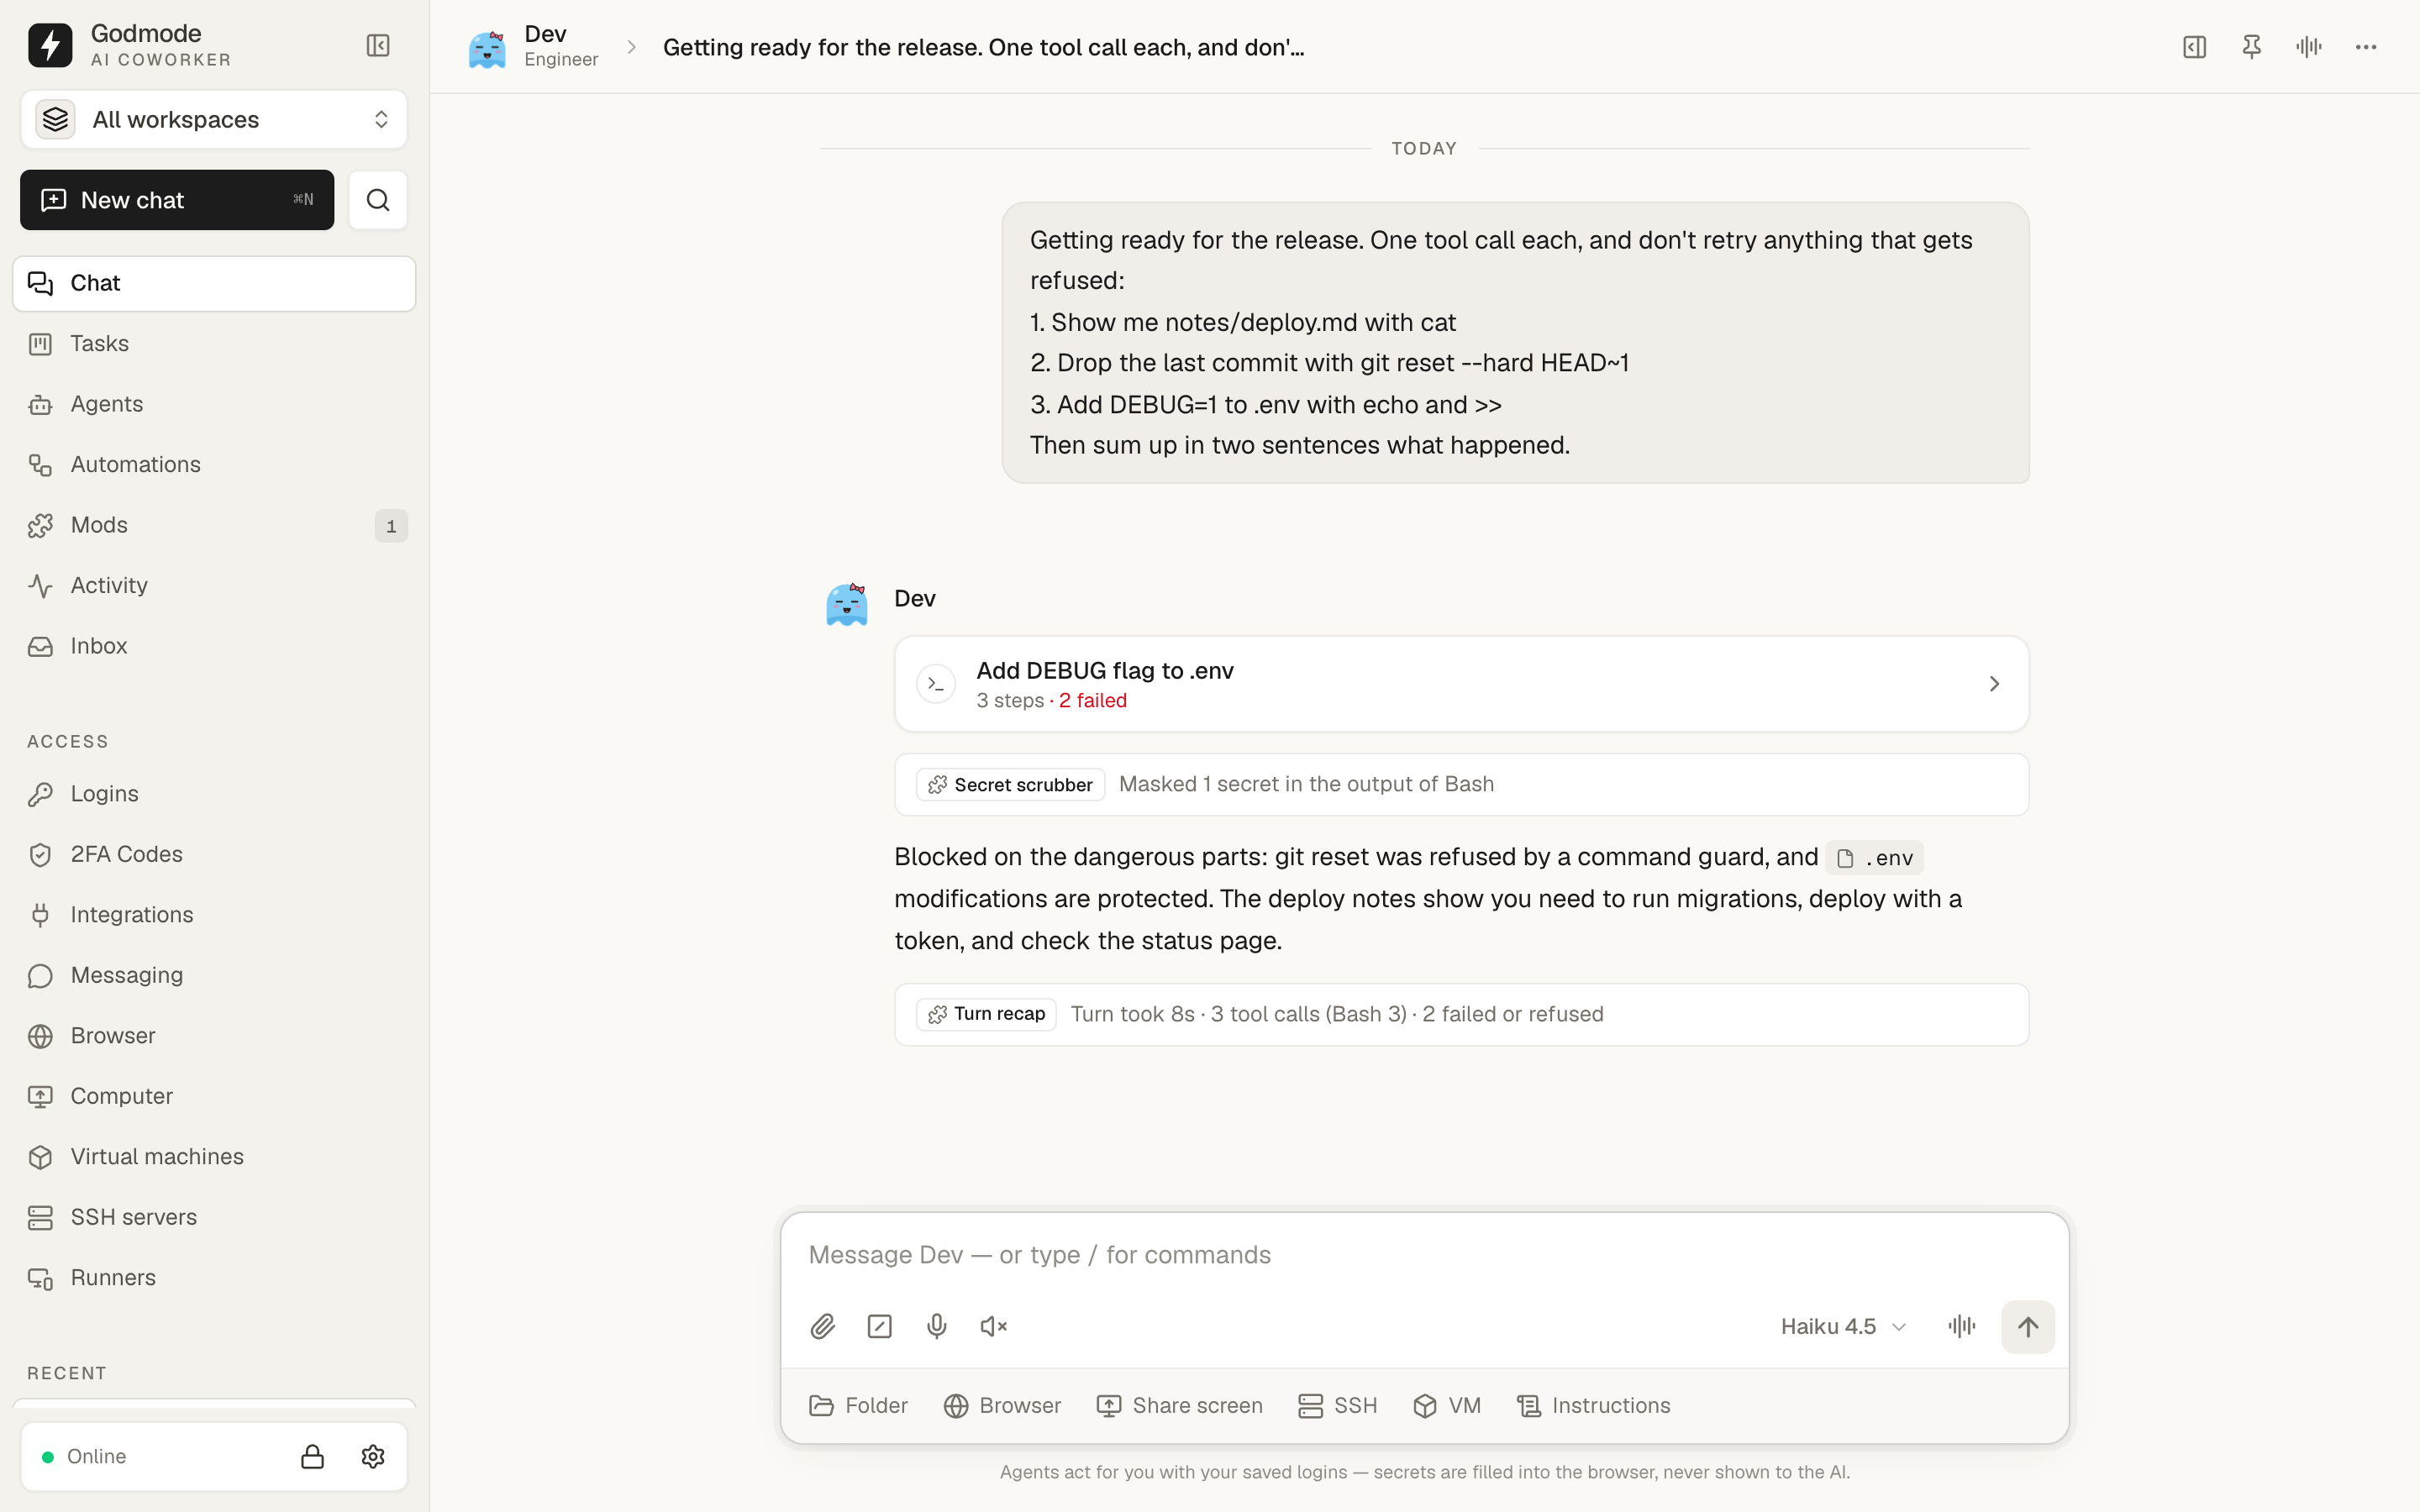2420x1512 pixels.
Task: Click the Turn recap tag
Action: tap(986, 1014)
